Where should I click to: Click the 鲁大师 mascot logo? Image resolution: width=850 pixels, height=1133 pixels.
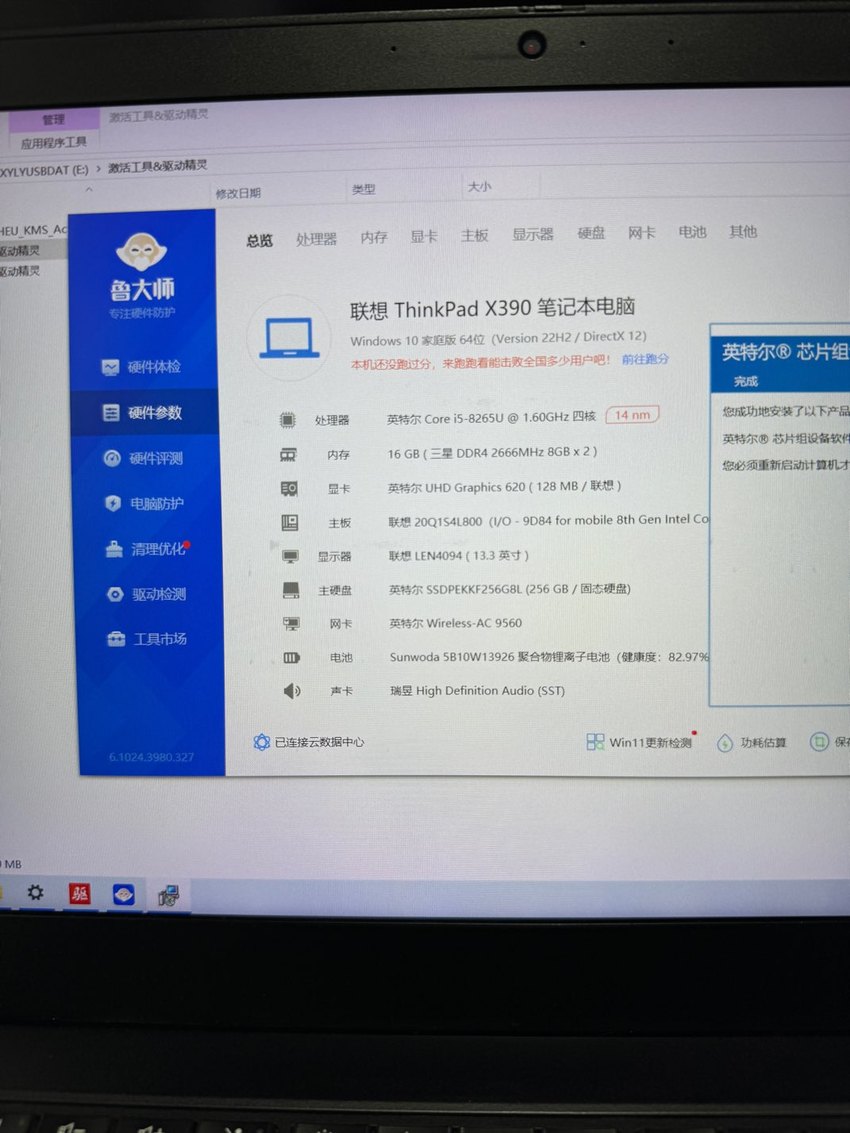pyautogui.click(x=141, y=252)
